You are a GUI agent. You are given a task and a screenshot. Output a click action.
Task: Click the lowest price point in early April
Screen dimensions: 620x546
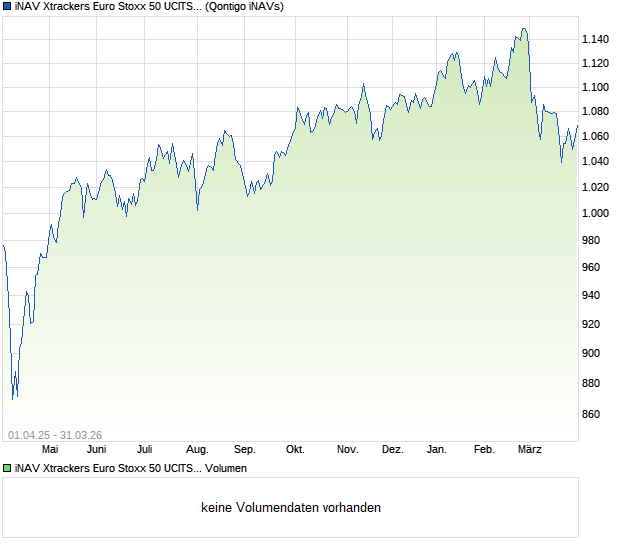pyautogui.click(x=13, y=399)
